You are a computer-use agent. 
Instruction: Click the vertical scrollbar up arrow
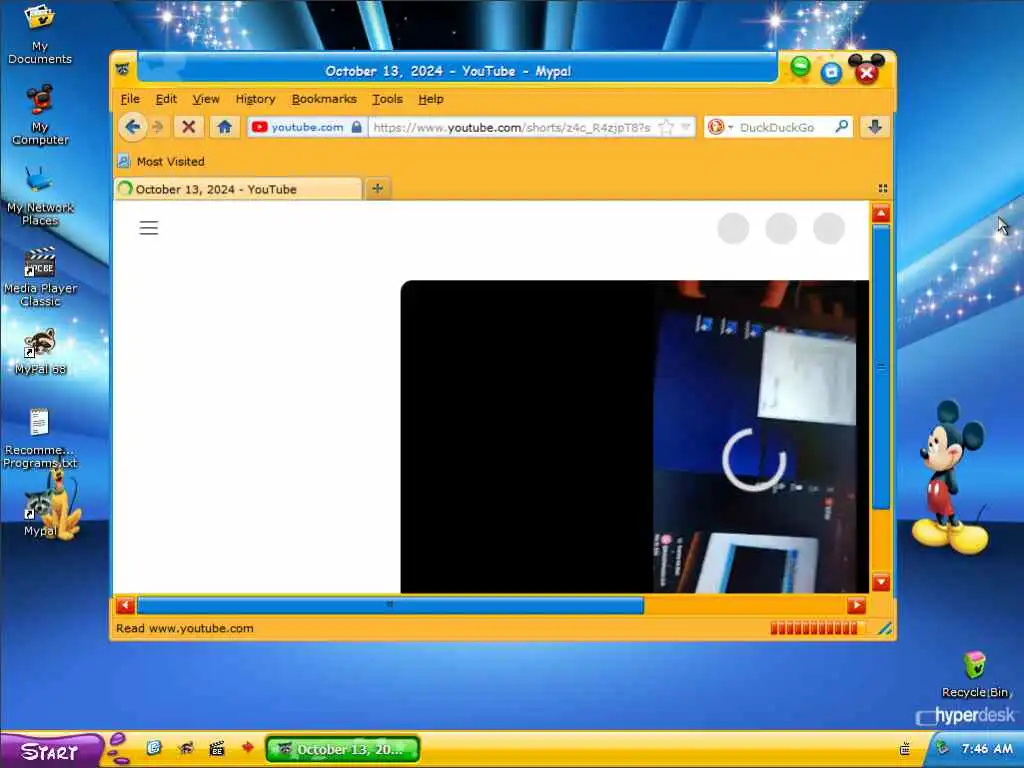pos(881,213)
